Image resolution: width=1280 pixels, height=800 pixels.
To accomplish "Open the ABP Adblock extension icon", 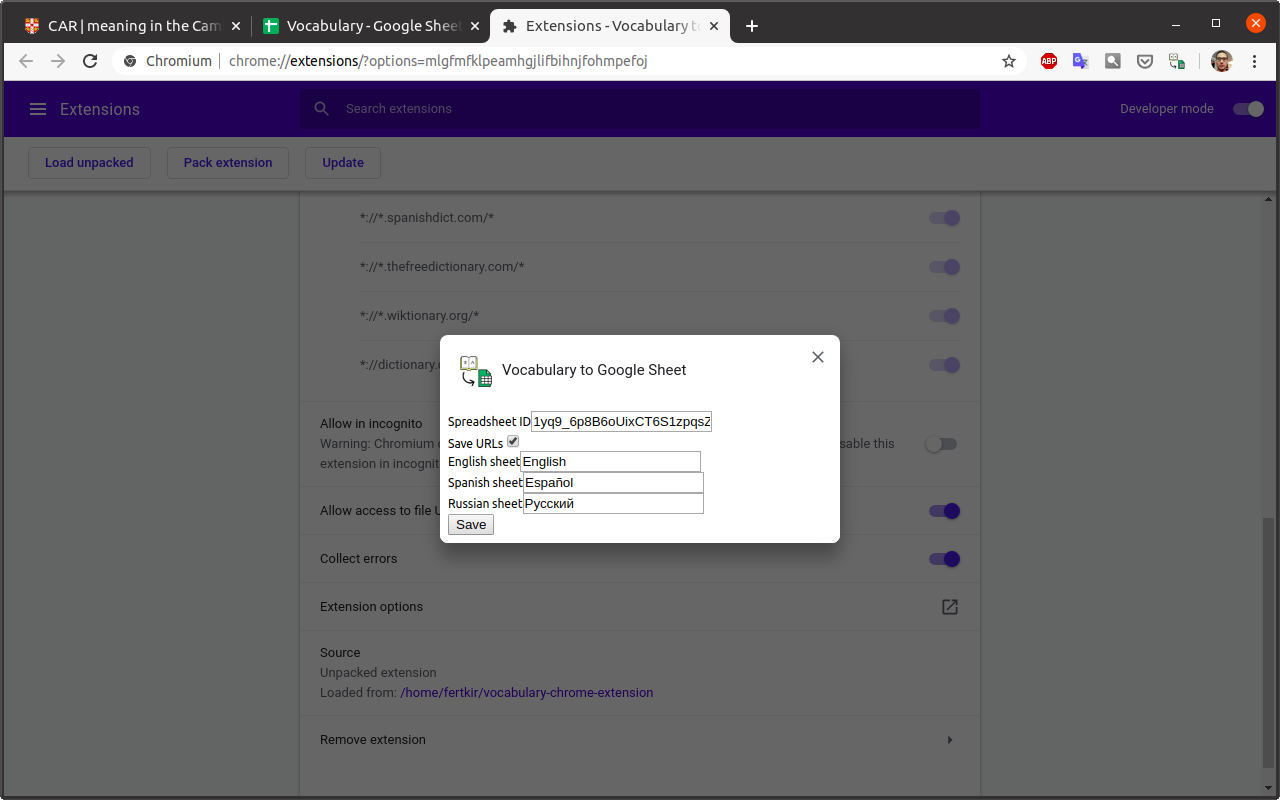I will coord(1048,61).
